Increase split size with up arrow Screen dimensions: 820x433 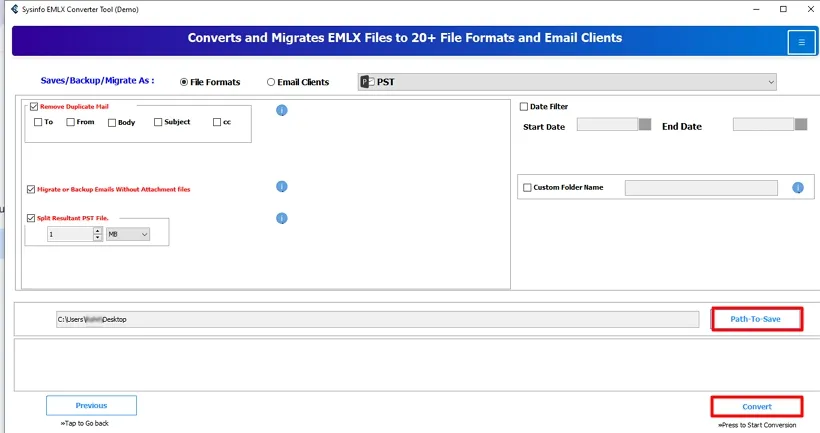coord(97,231)
